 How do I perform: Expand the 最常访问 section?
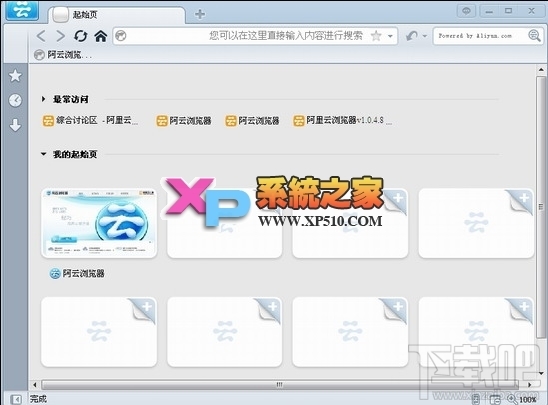tap(44, 99)
